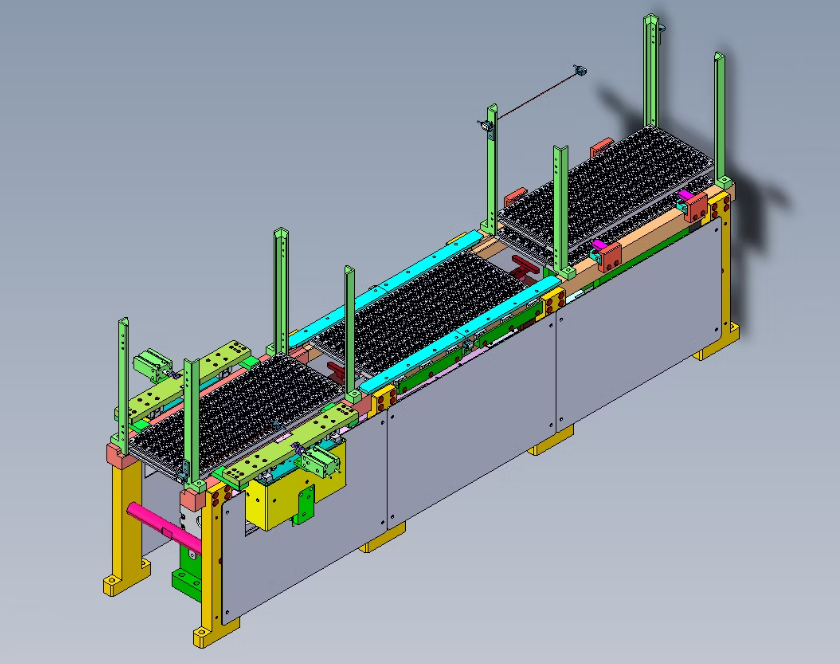Select the pink cylindrical rod on the left end
Viewport: 840px width, 664px height.
click(x=164, y=528)
